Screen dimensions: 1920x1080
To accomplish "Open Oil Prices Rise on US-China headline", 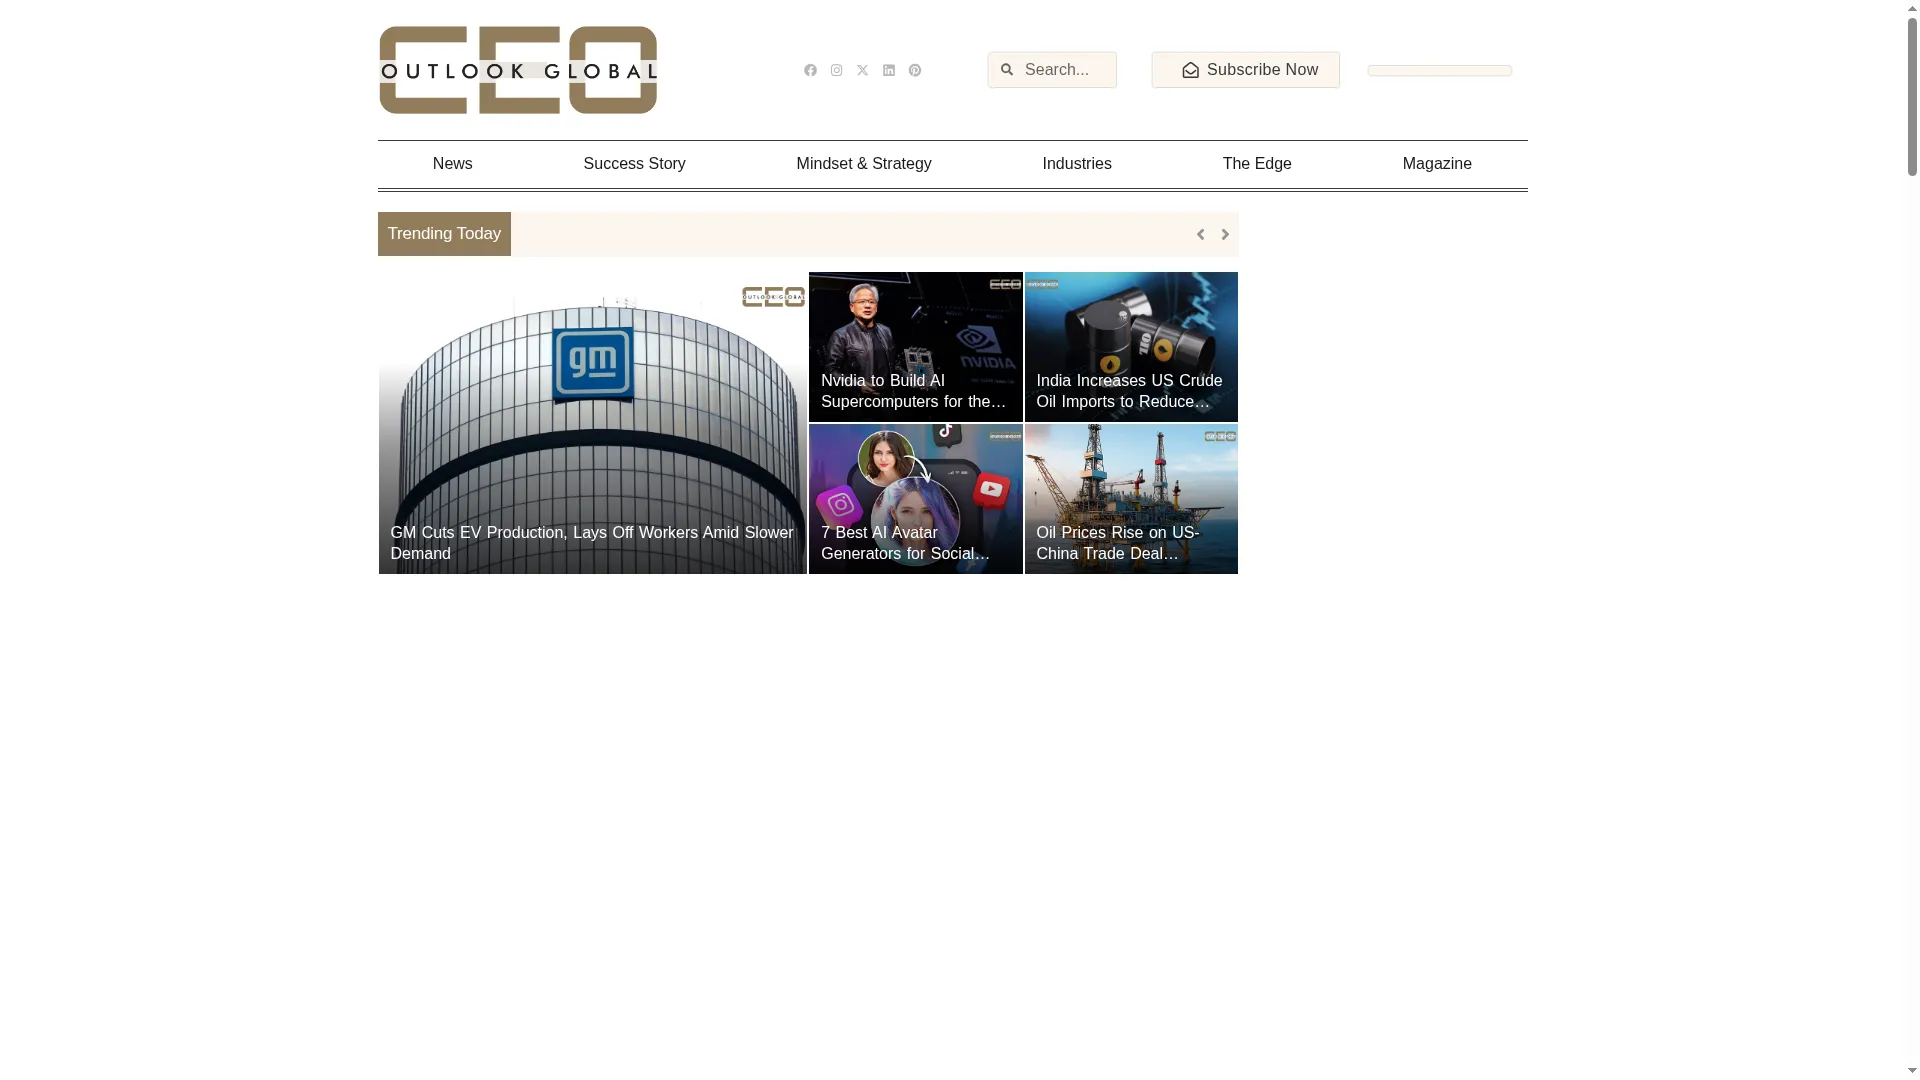I will coord(1117,543).
